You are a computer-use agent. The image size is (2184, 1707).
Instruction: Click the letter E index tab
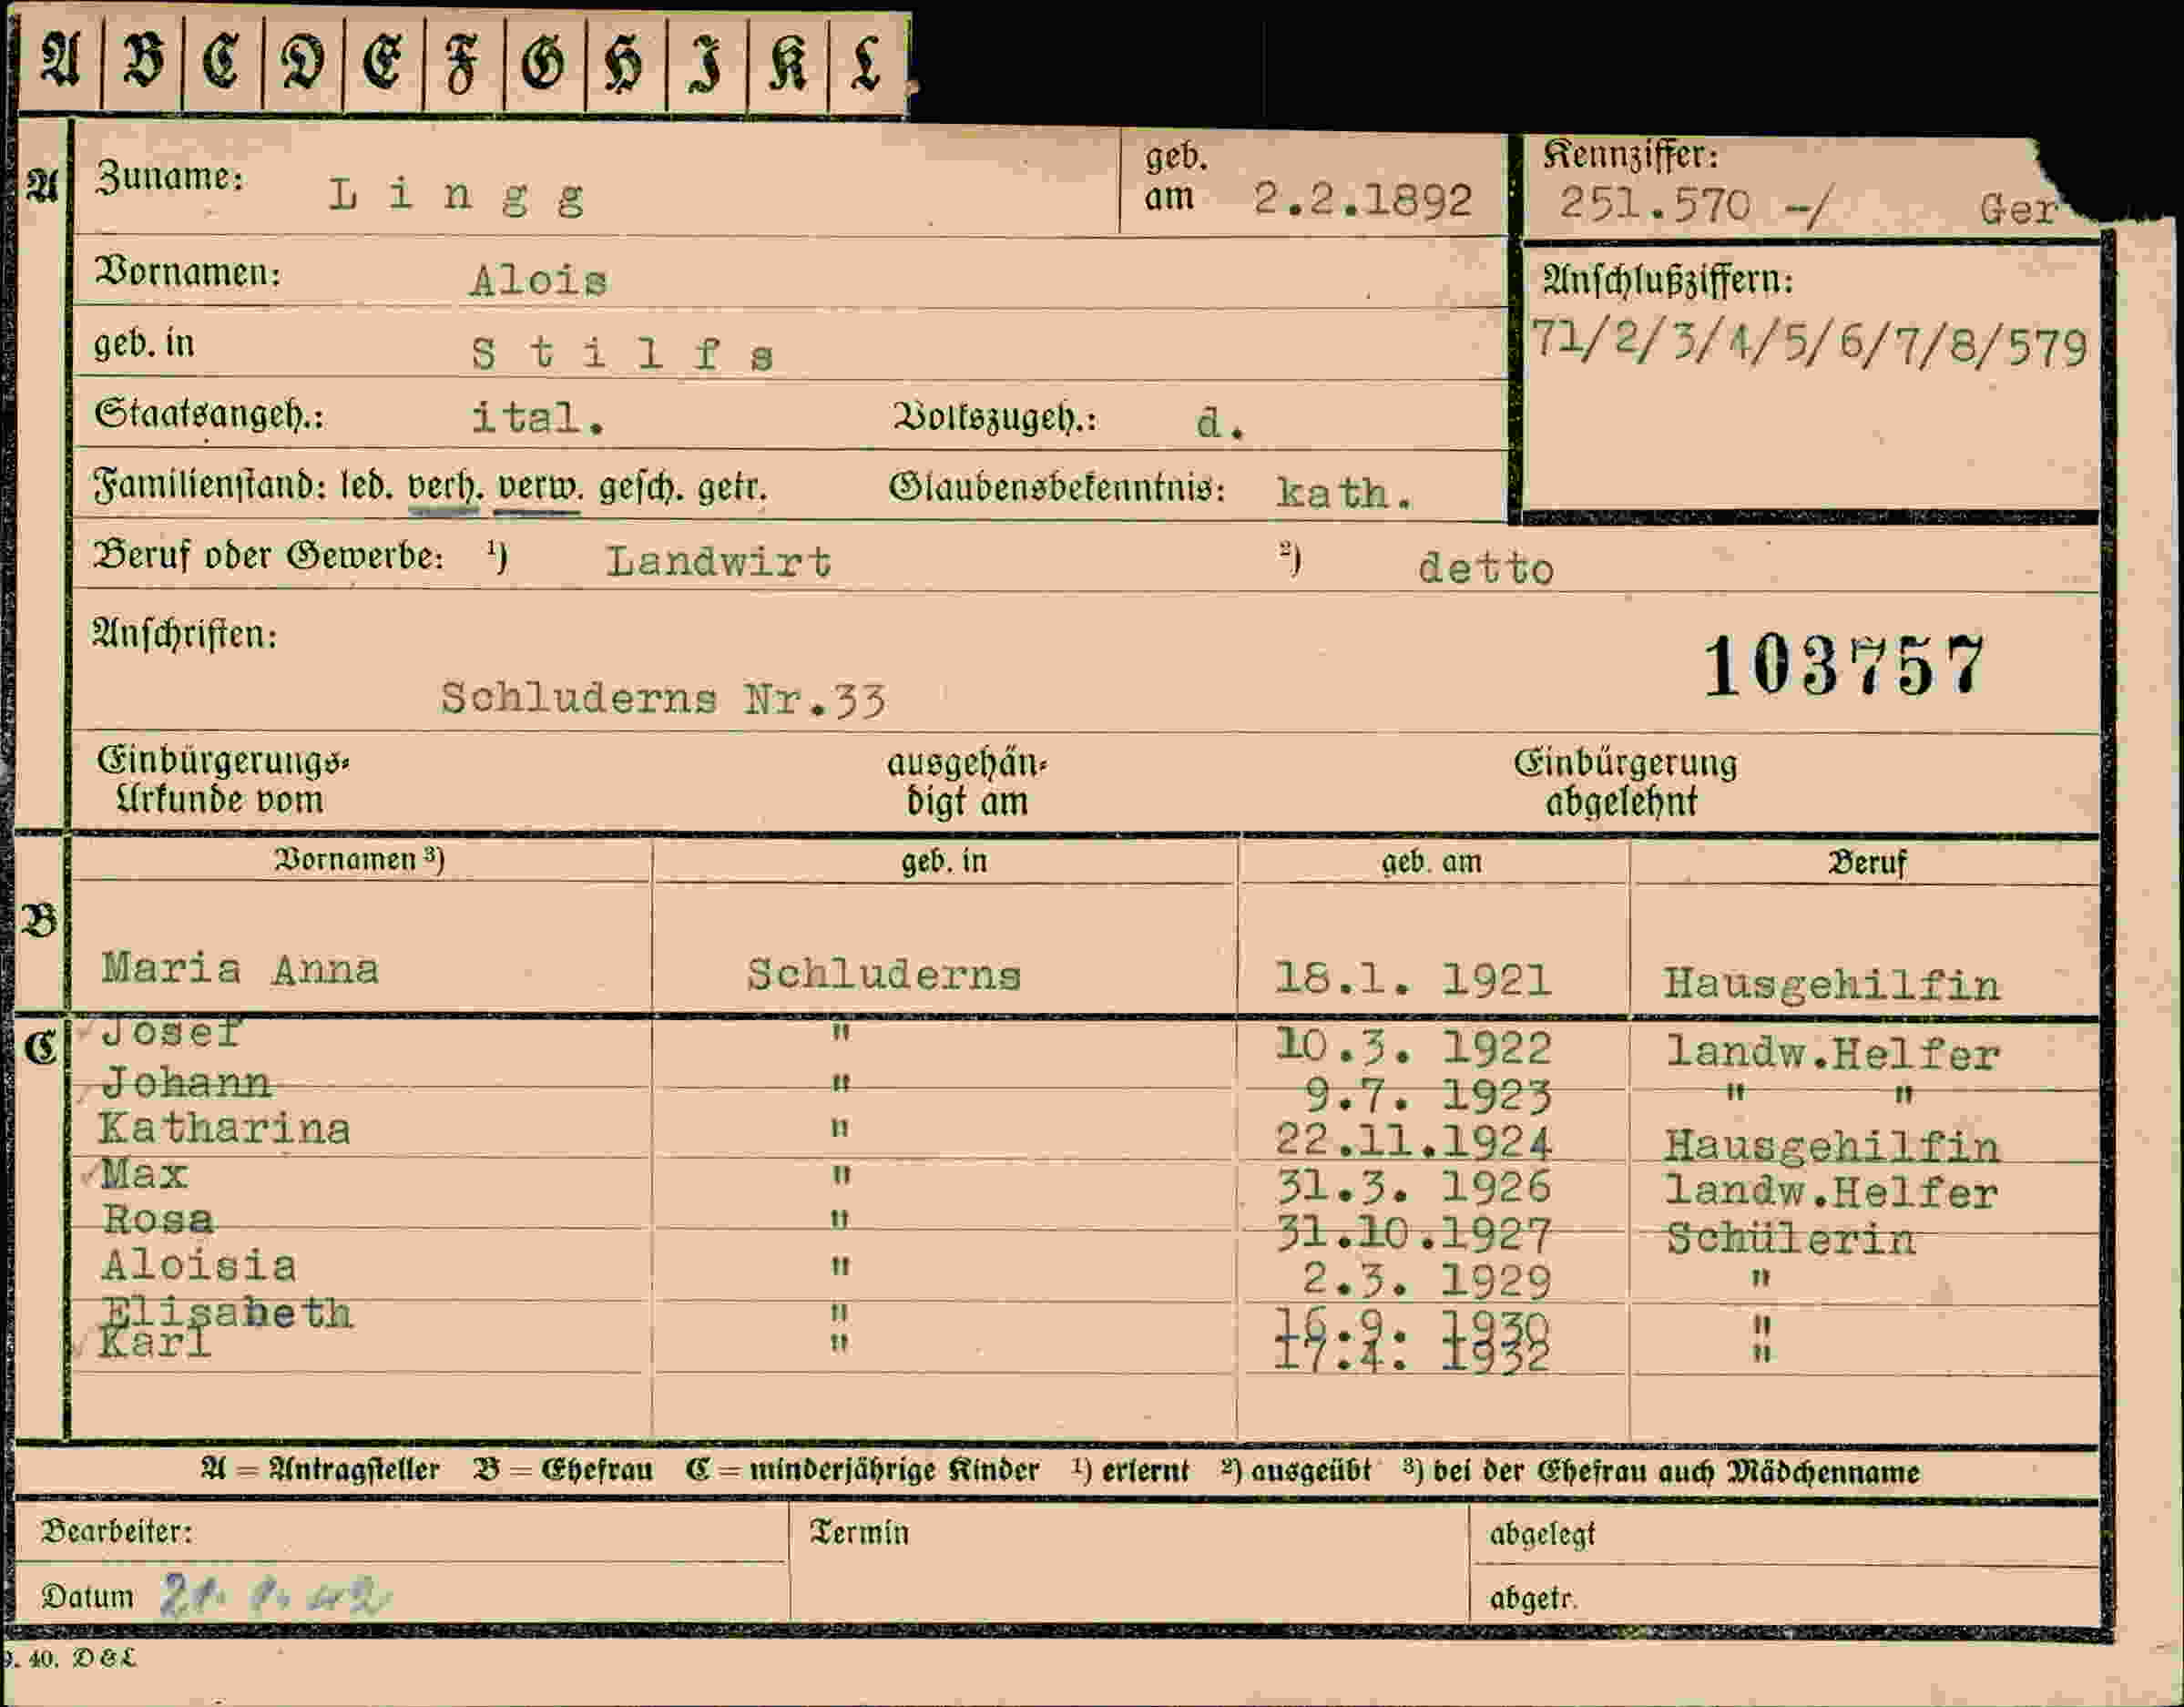point(384,64)
